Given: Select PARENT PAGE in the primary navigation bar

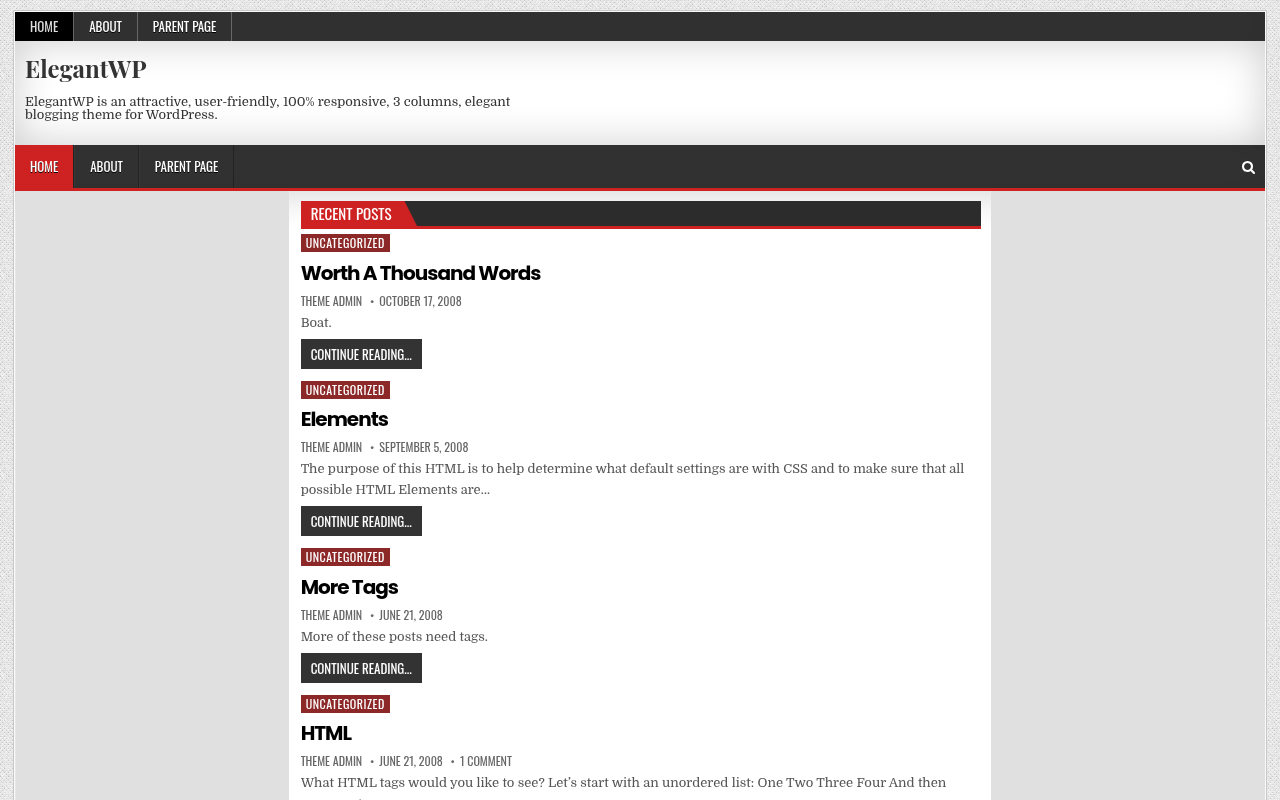Looking at the screenshot, I should [186, 167].
